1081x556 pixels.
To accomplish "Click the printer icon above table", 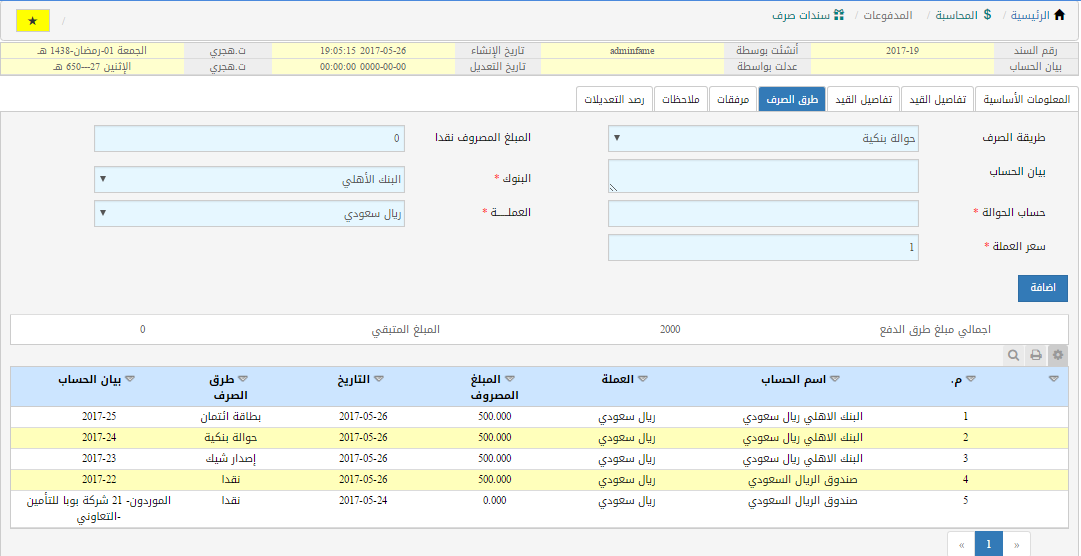I will coord(1036,355).
